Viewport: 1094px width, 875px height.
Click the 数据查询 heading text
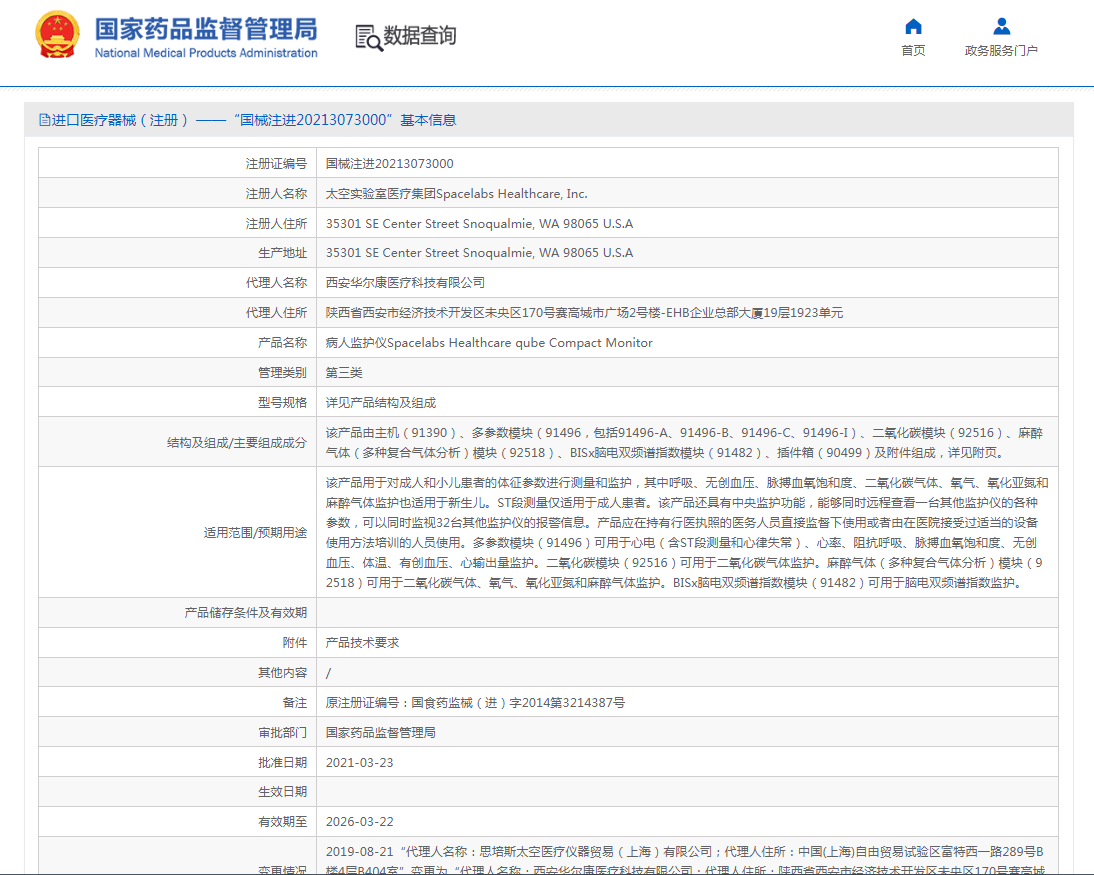tap(420, 35)
